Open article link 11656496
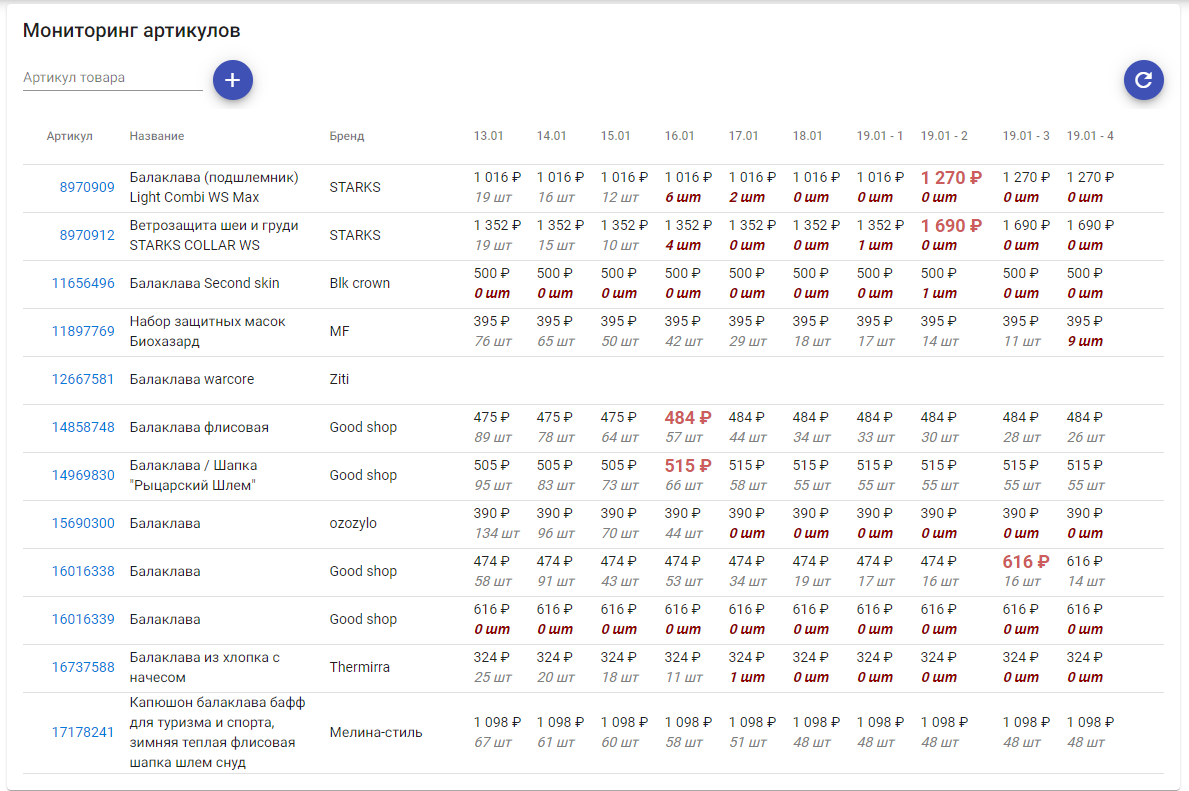The width and height of the screenshot is (1189, 791). pos(83,283)
